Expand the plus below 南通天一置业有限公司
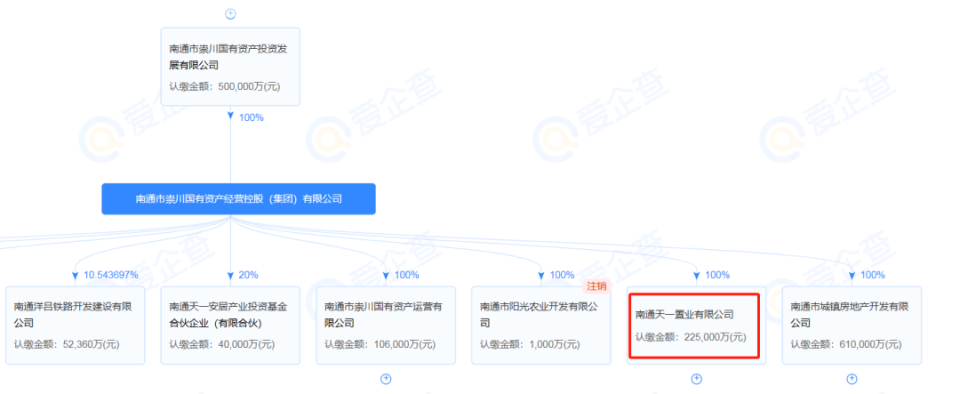This screenshot has width=960, height=394. pyautogui.click(x=696, y=379)
